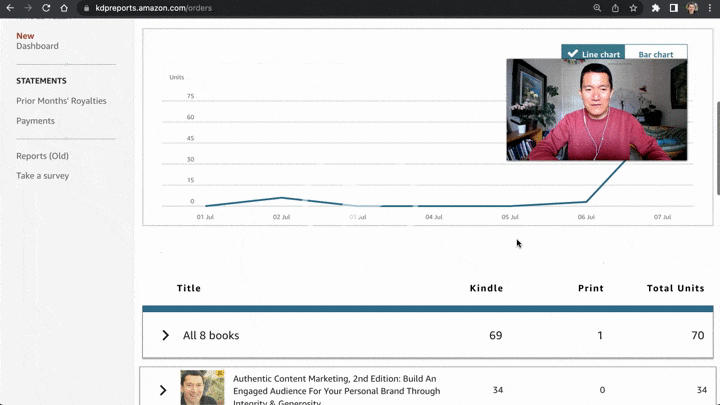Viewport: 720px width, 405px height.
Task: Expand the Authentic Content Marketing book row
Action: pyautogui.click(x=163, y=390)
